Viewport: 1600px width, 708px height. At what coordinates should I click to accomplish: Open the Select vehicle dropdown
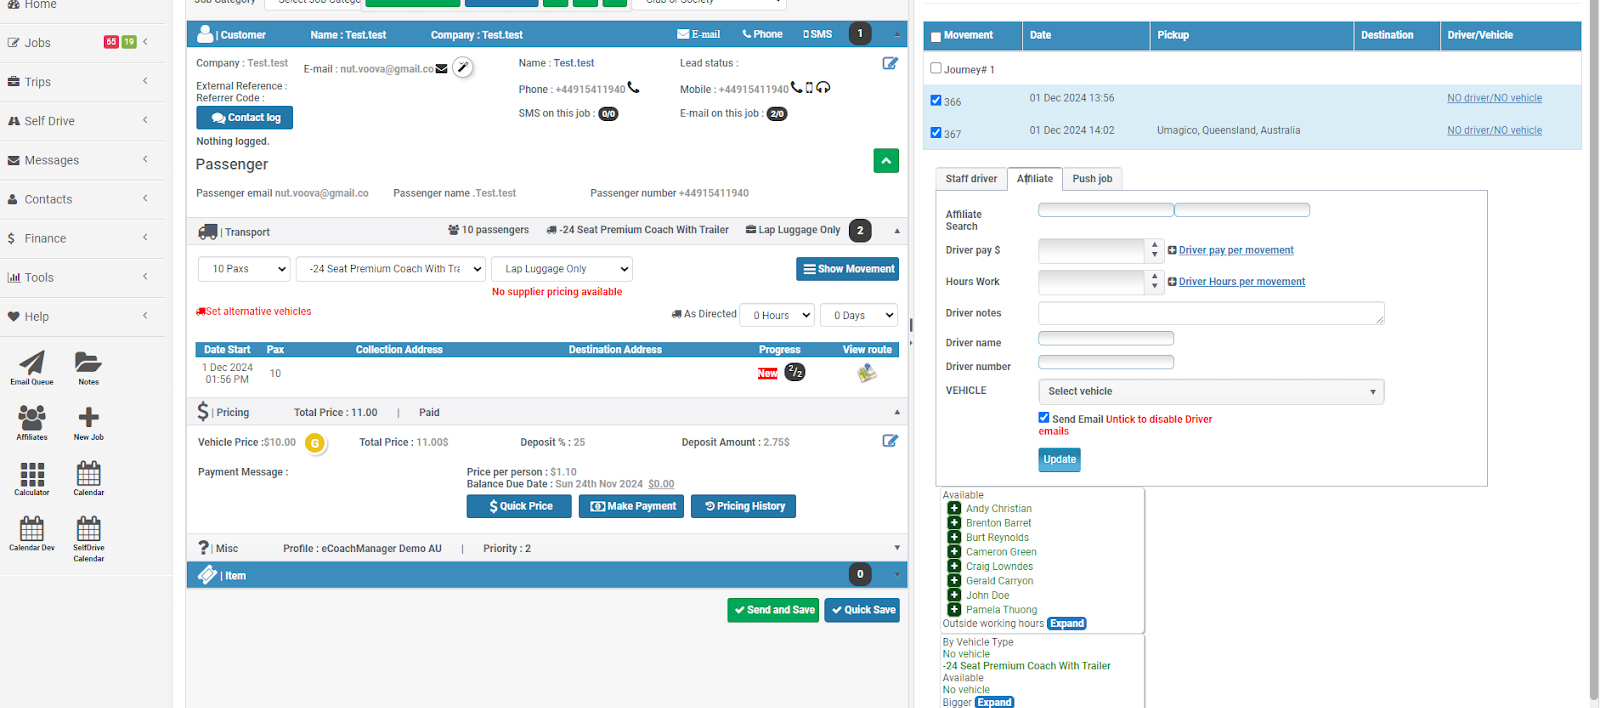[1210, 392]
